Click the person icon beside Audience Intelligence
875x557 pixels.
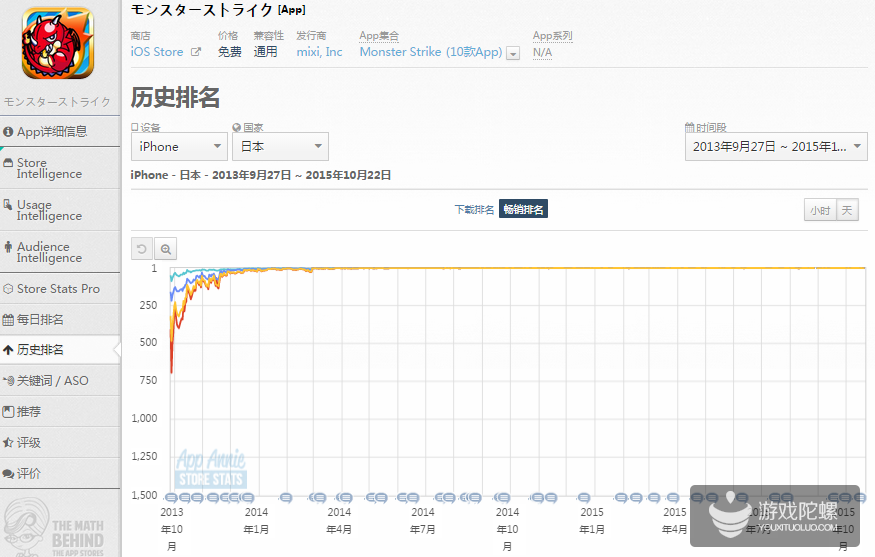(x=8, y=247)
